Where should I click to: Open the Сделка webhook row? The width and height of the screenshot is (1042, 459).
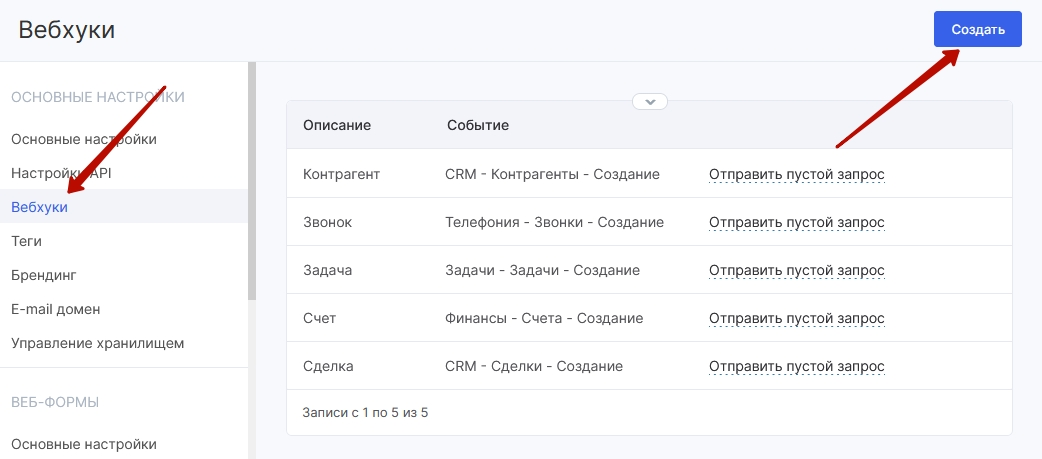649,366
